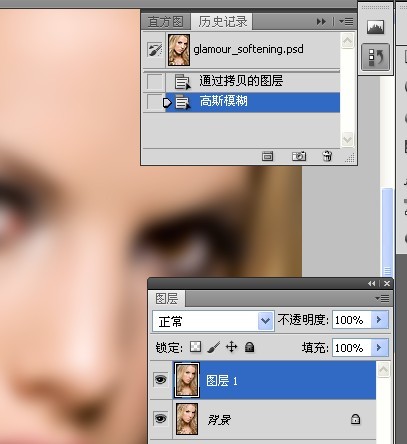Click the 填充 100% input field
407x444 pixels.
(352, 348)
